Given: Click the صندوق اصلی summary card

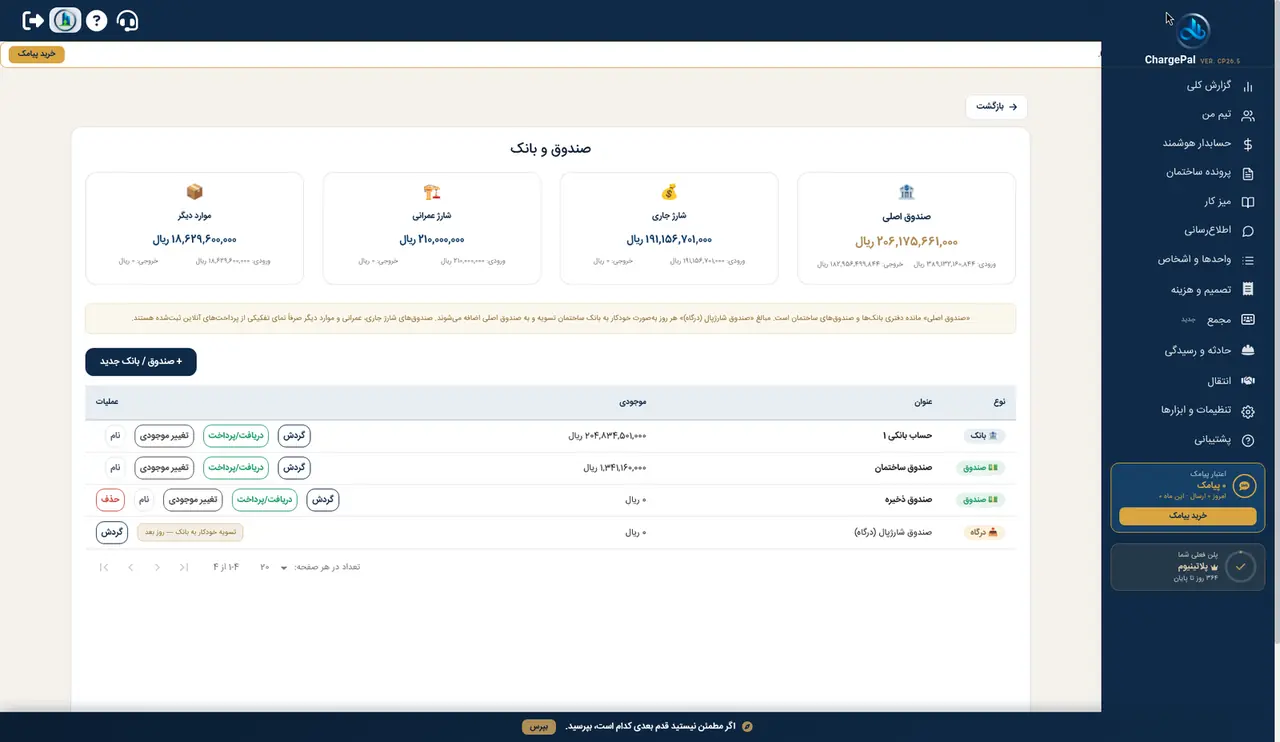Looking at the screenshot, I should click(906, 228).
